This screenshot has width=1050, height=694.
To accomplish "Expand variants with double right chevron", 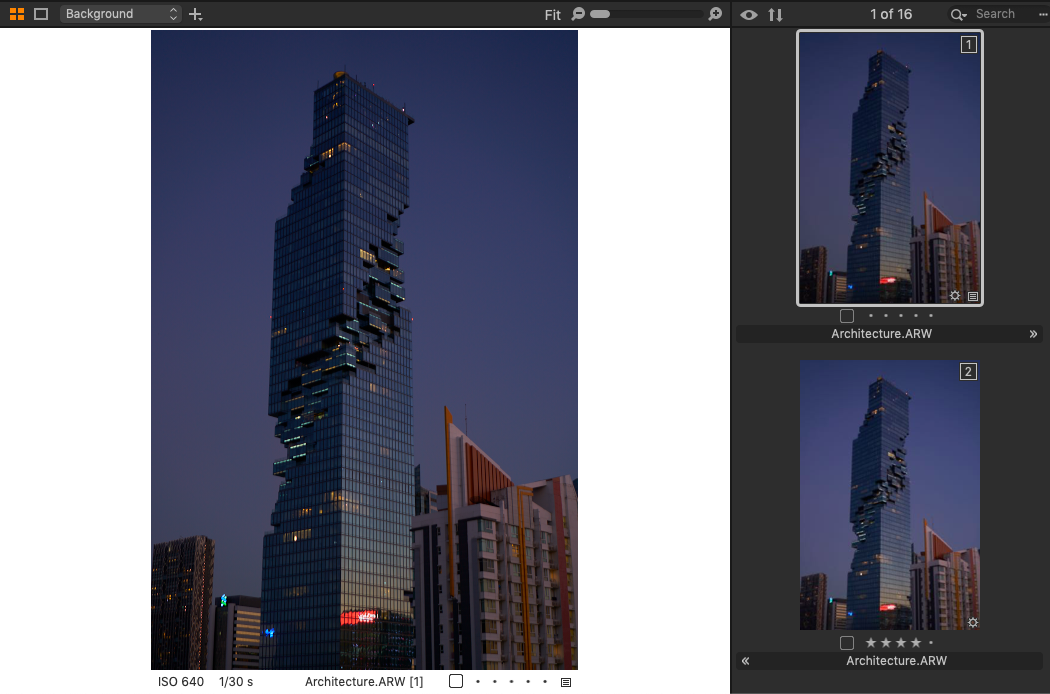I will click(x=1033, y=334).
